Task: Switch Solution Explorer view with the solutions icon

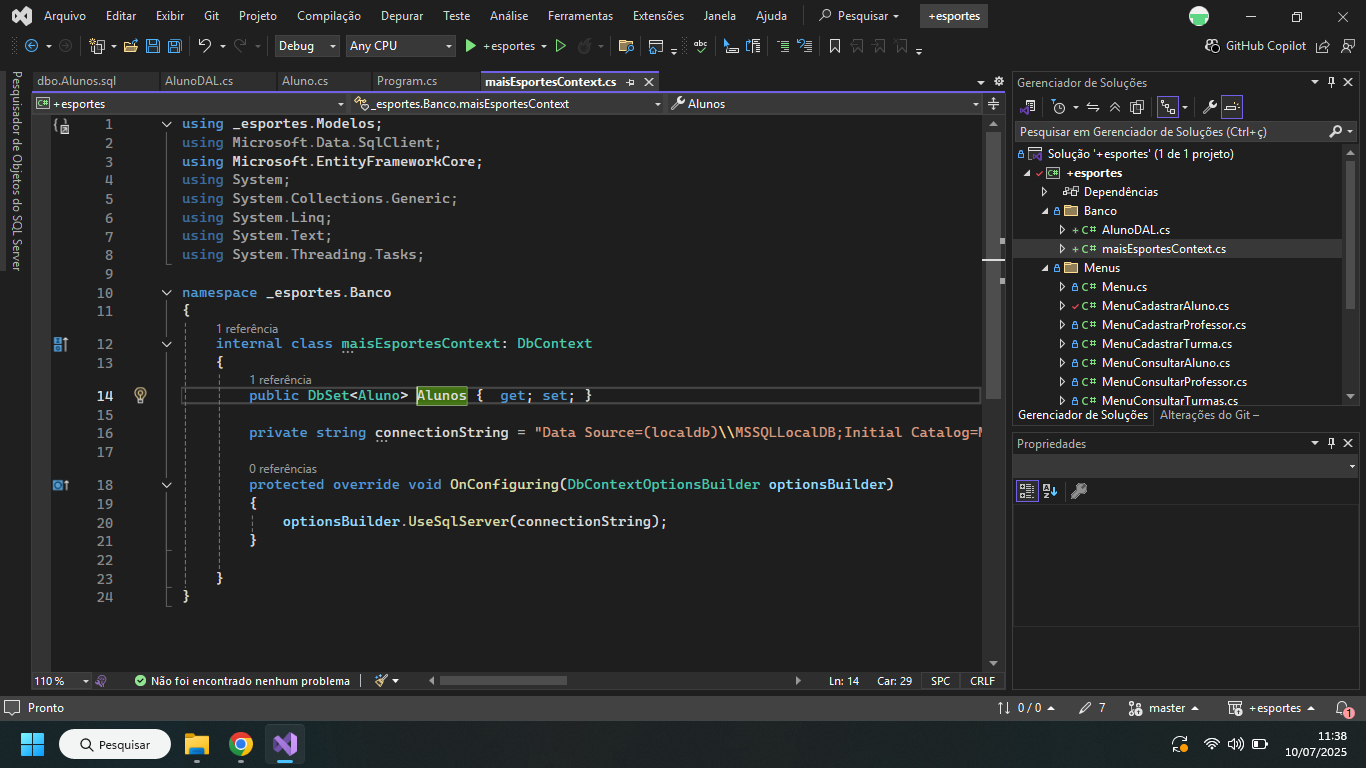Action: click(x=1027, y=107)
